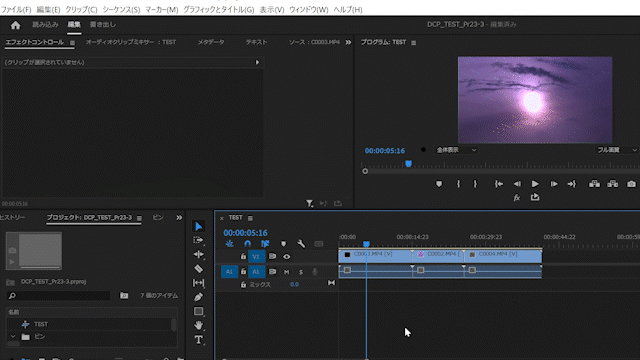This screenshot has height=360, width=640.
Task: Toggle global FX mute
Action: [x=517, y=198]
